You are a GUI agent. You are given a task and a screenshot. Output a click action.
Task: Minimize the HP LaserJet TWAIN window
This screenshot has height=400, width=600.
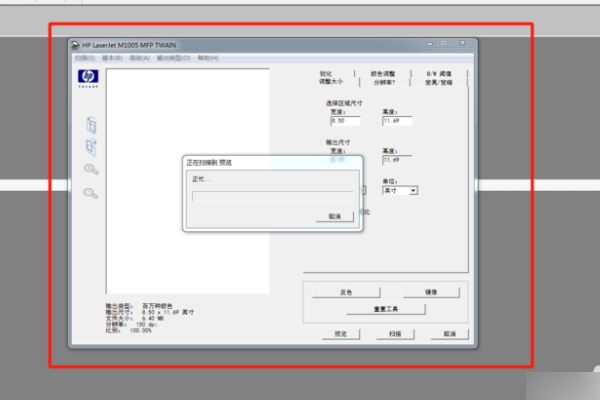tap(430, 44)
